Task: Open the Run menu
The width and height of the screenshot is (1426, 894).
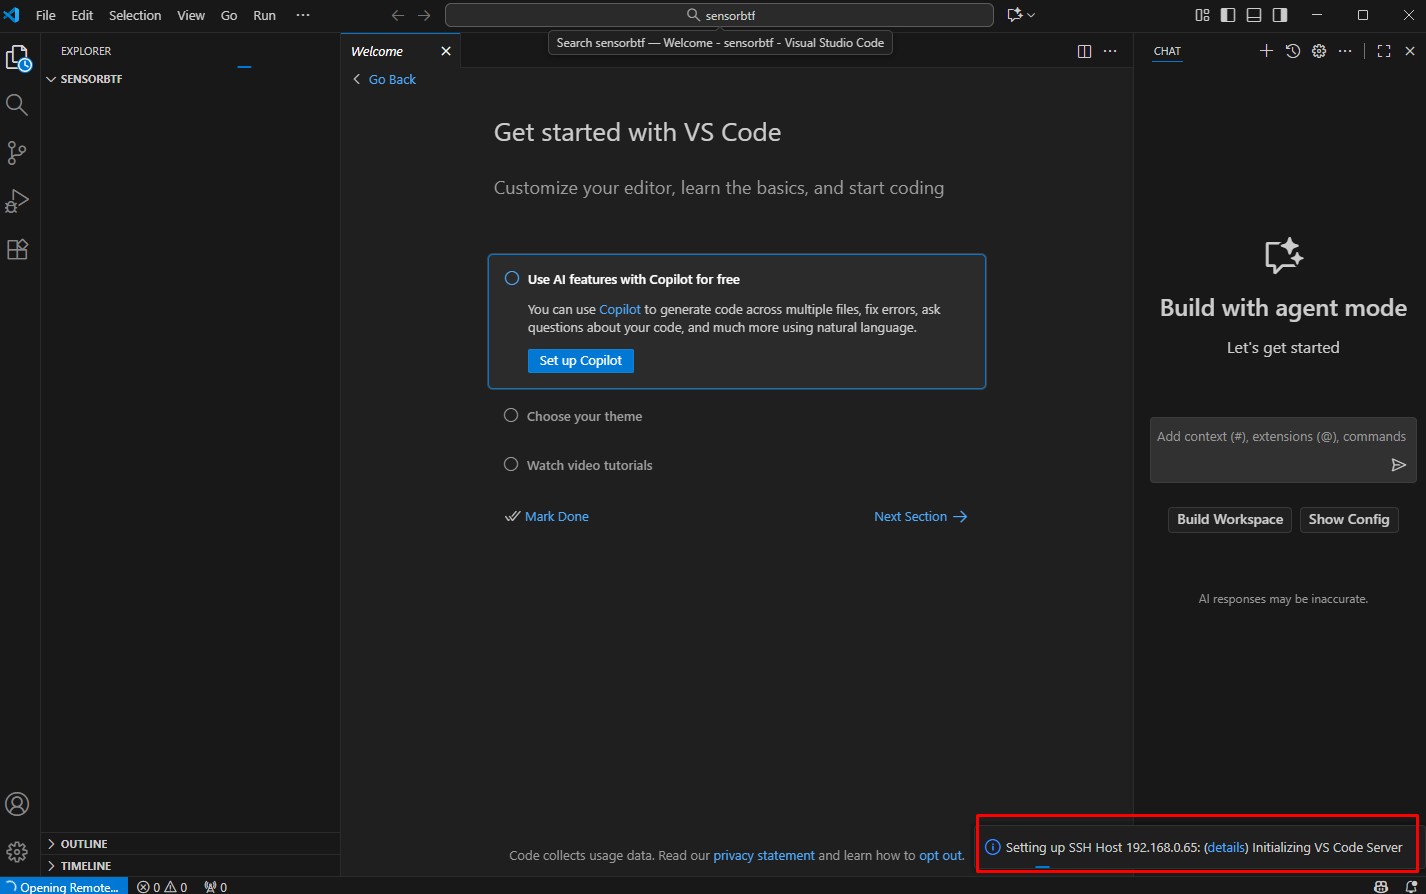Action: [x=264, y=15]
